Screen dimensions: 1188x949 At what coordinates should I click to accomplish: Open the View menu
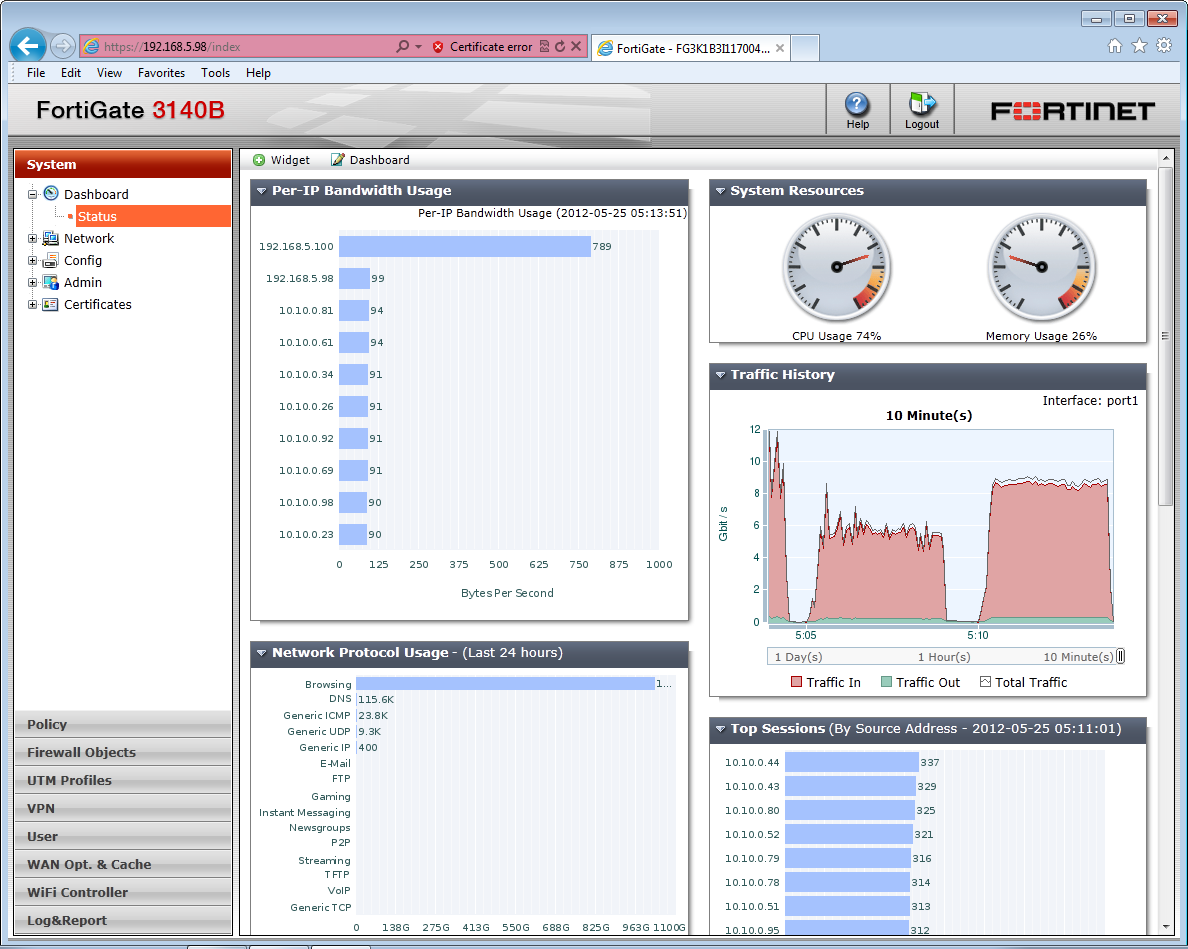[109, 73]
